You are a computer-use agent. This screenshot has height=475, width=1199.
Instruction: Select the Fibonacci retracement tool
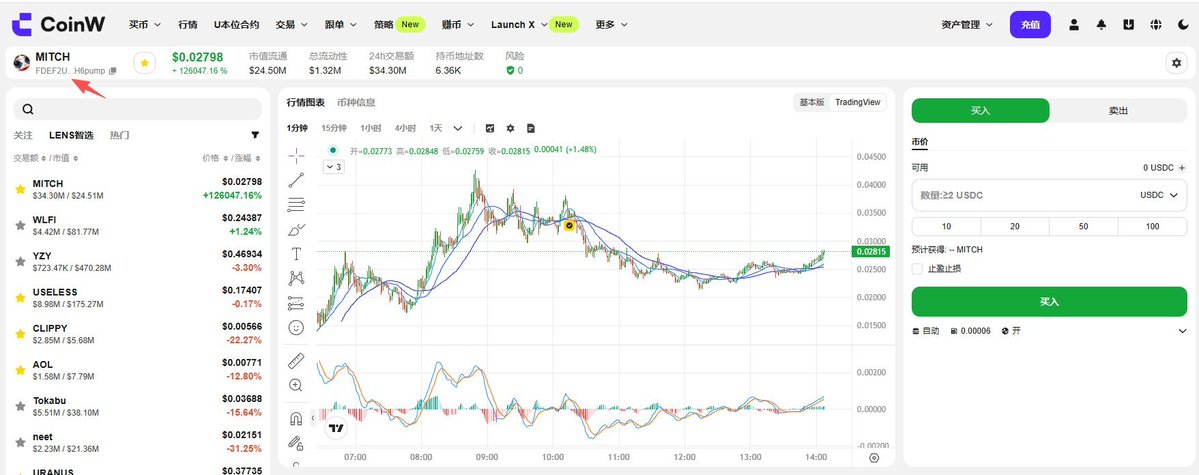pyautogui.click(x=296, y=204)
